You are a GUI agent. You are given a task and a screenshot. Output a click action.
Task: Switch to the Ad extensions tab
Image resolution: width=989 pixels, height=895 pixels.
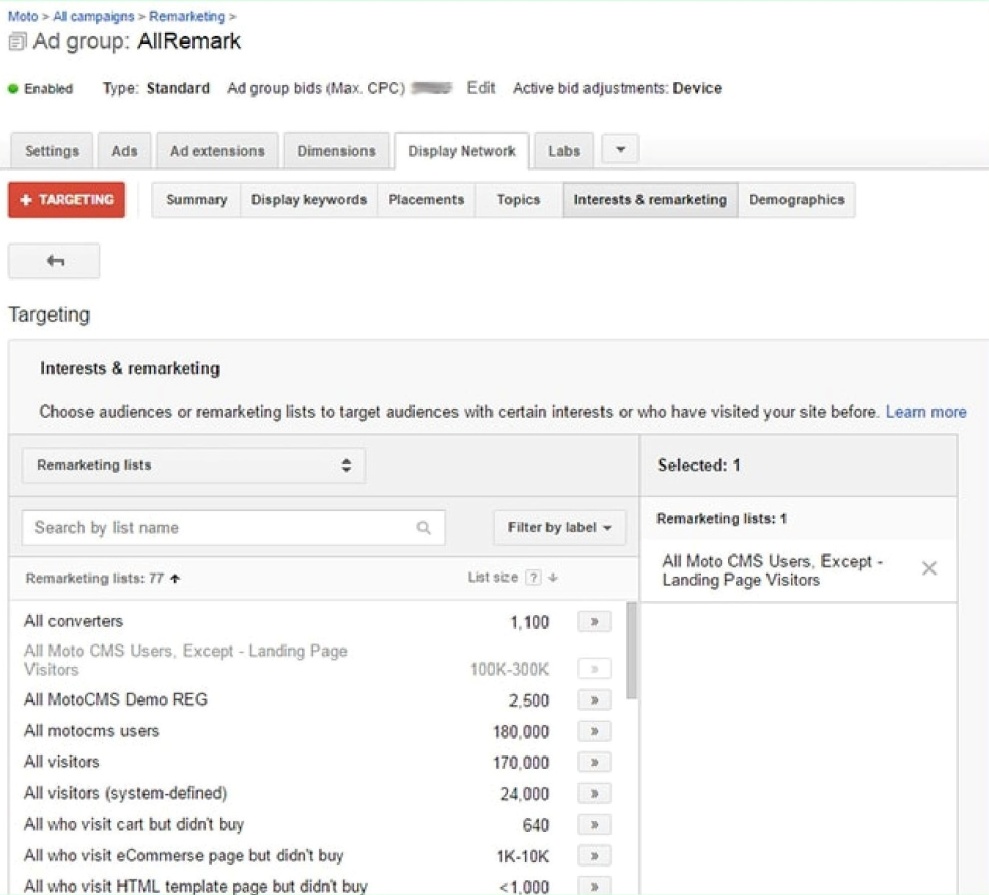[217, 151]
